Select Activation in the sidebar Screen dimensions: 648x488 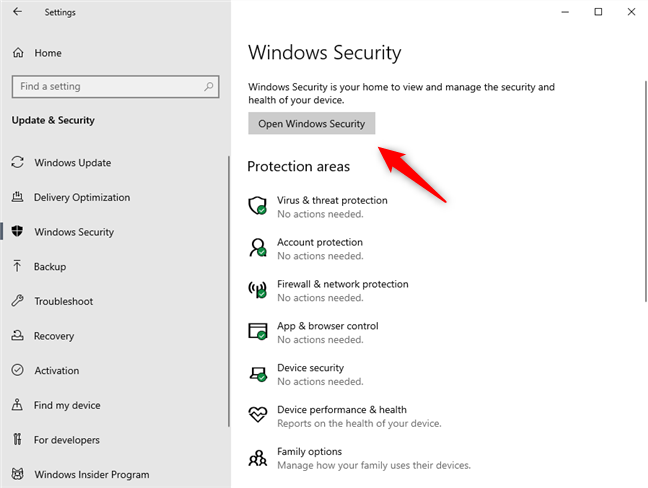[56, 371]
